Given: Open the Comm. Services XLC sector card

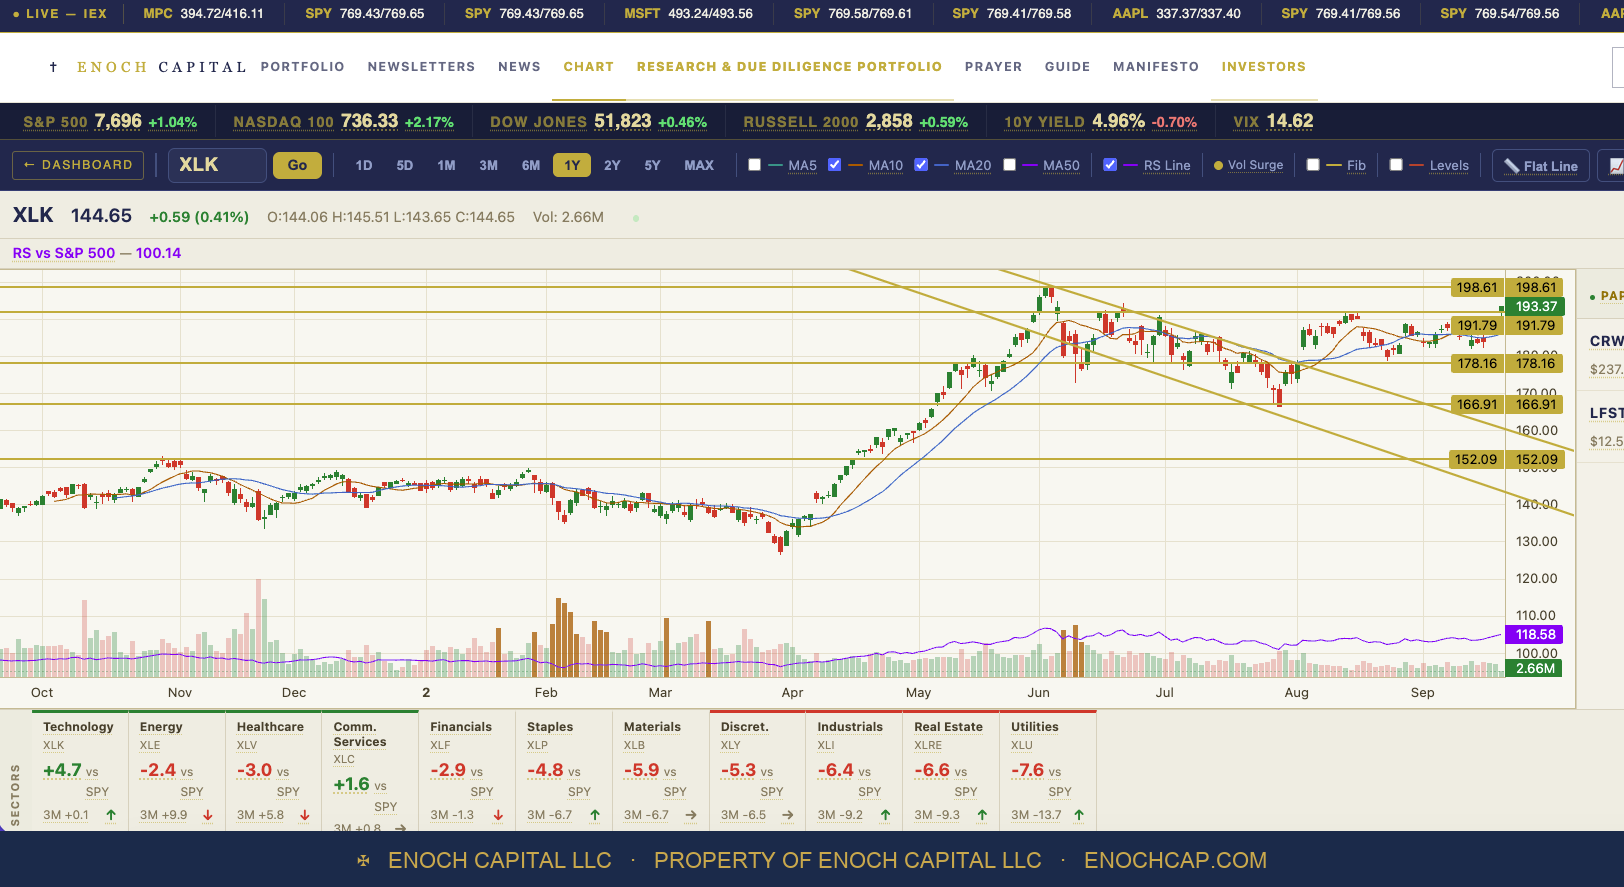Looking at the screenshot, I should click(x=370, y=770).
